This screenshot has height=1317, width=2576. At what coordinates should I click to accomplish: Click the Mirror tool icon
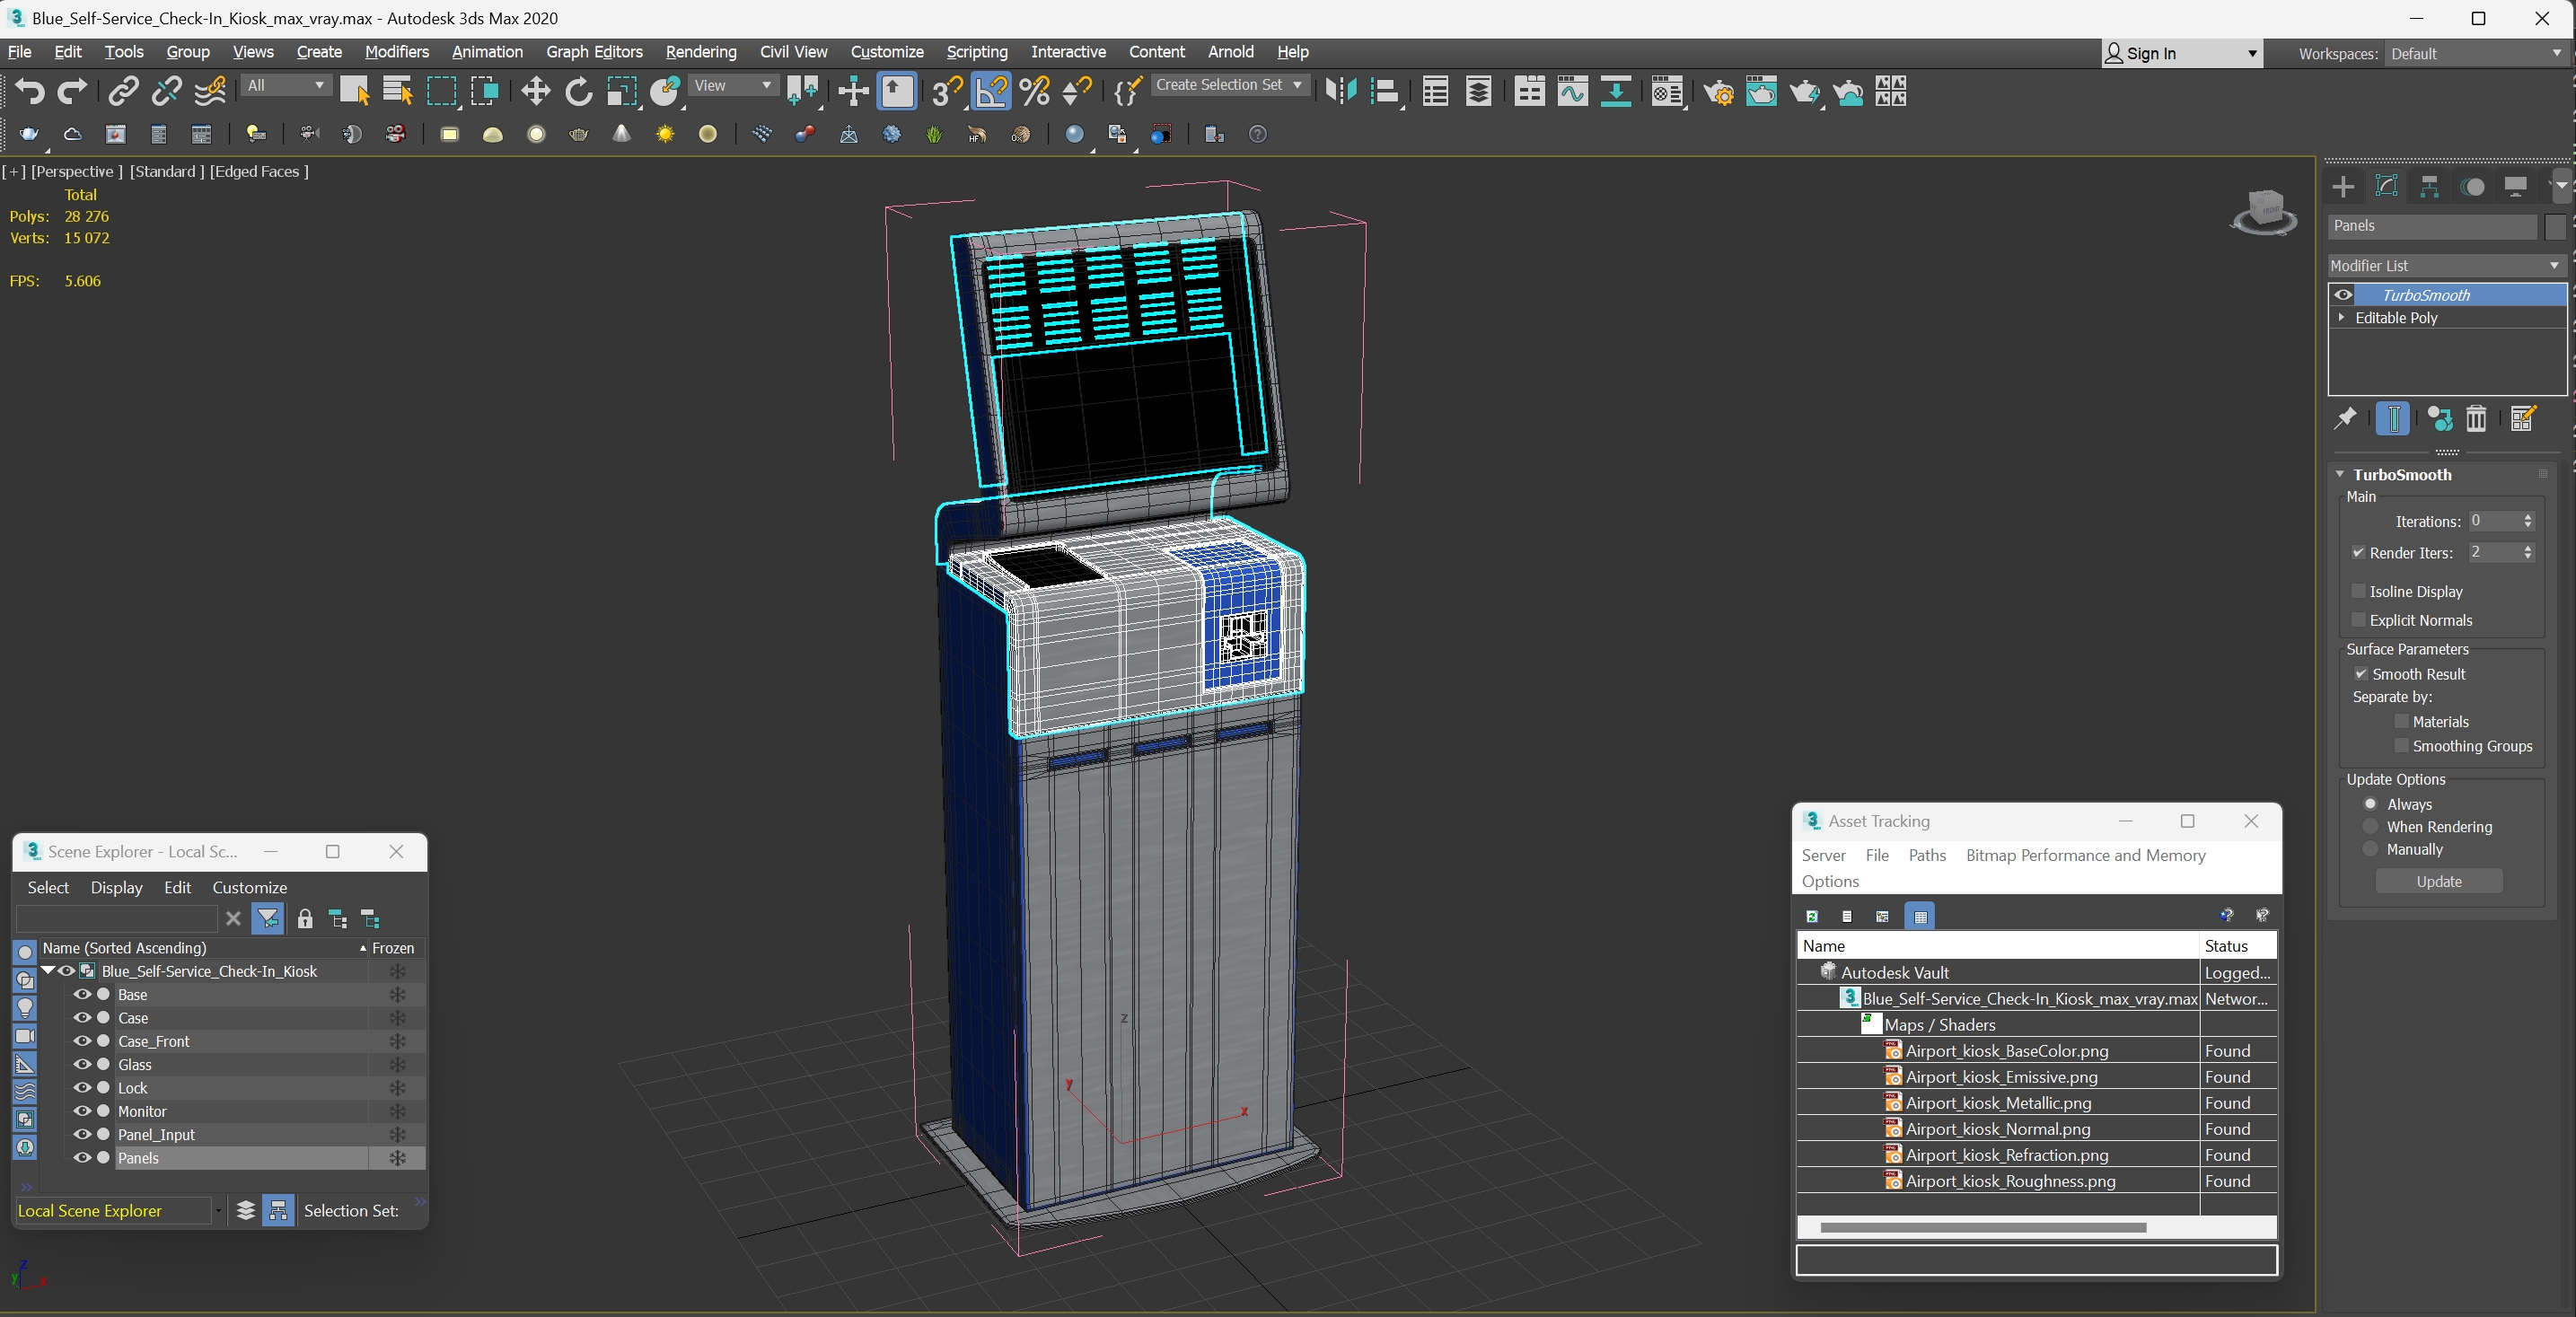point(1341,92)
